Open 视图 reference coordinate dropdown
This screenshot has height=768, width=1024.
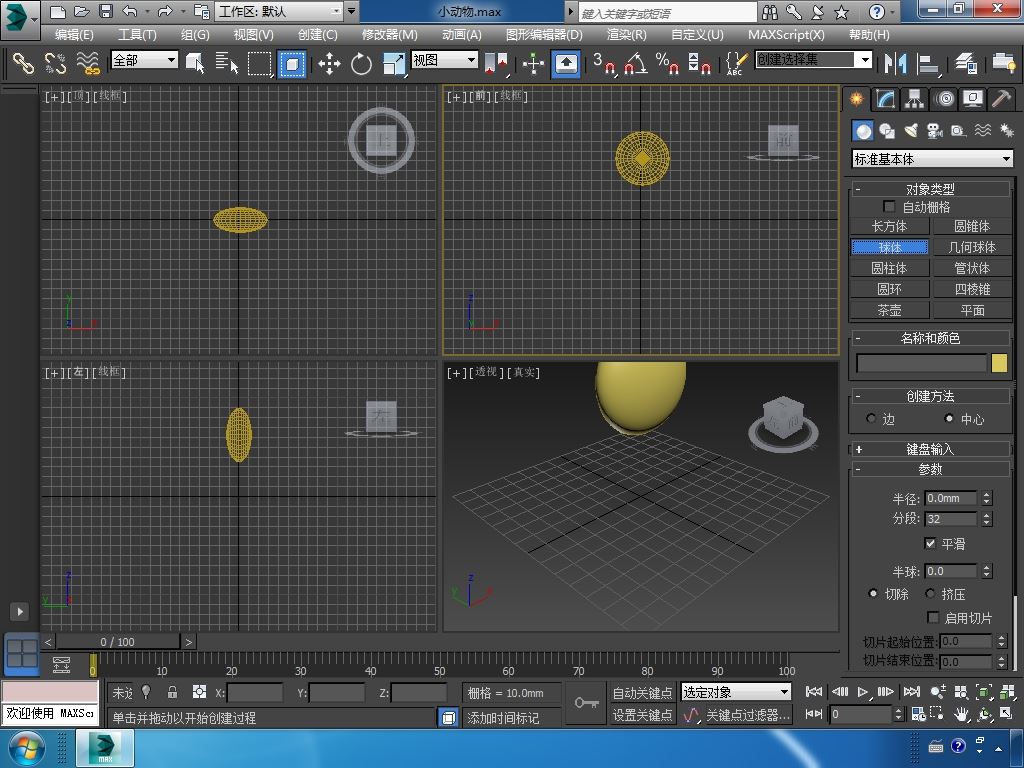pos(444,60)
